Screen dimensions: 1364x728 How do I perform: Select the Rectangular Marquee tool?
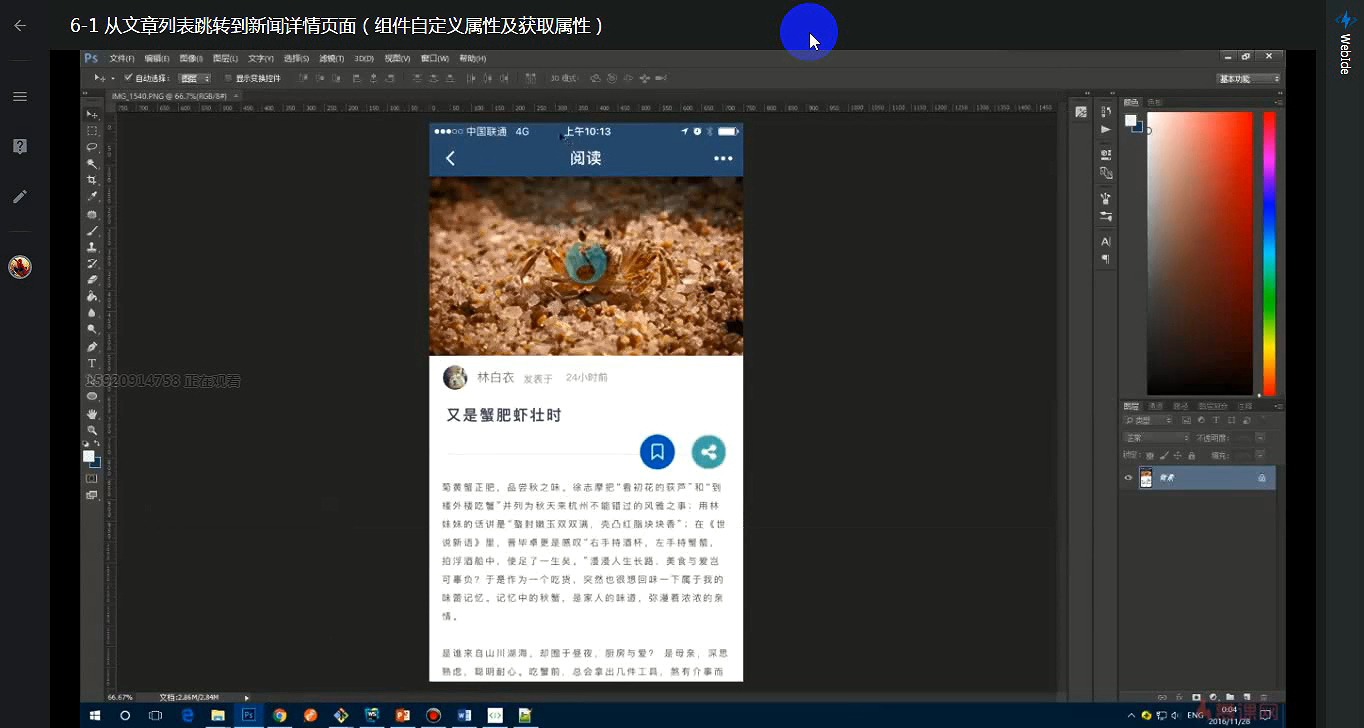pos(92,131)
